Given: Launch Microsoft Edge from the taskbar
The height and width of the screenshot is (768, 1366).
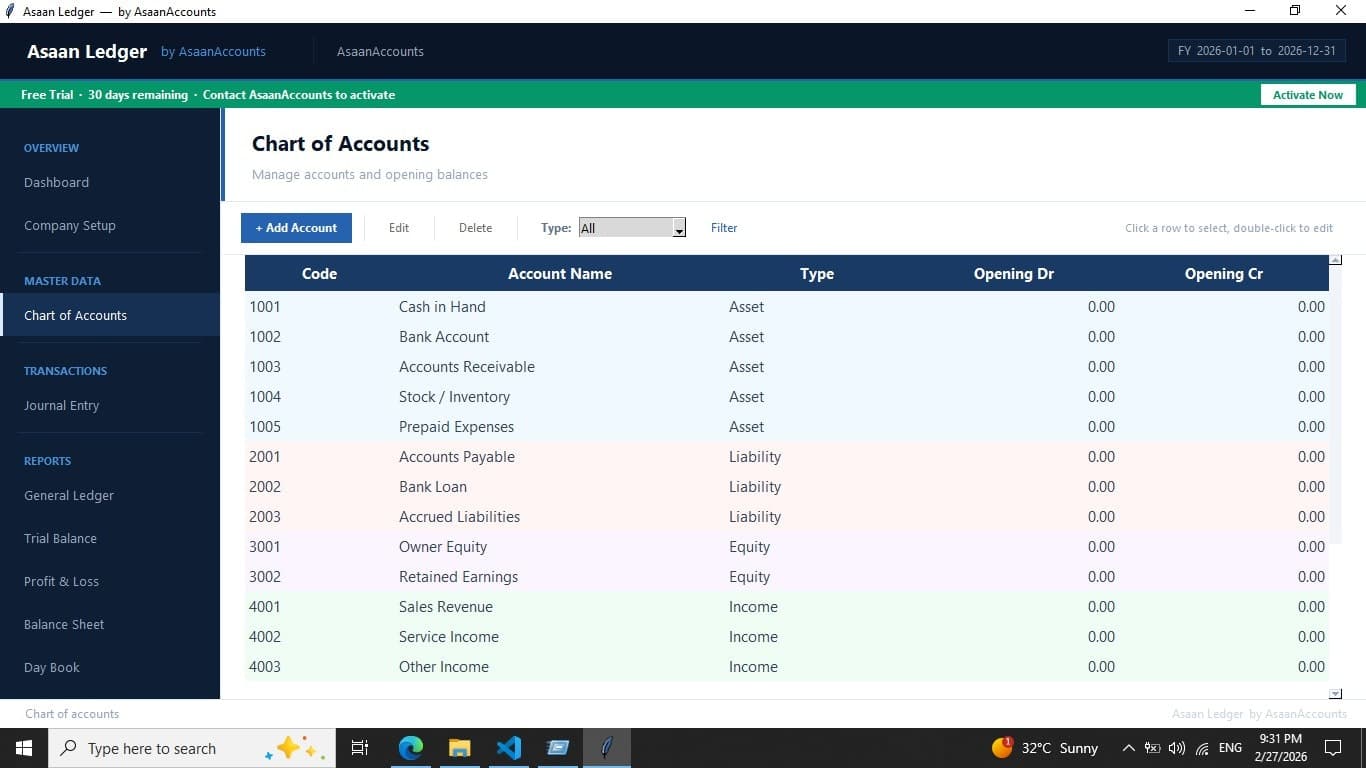Looking at the screenshot, I should tap(410, 747).
